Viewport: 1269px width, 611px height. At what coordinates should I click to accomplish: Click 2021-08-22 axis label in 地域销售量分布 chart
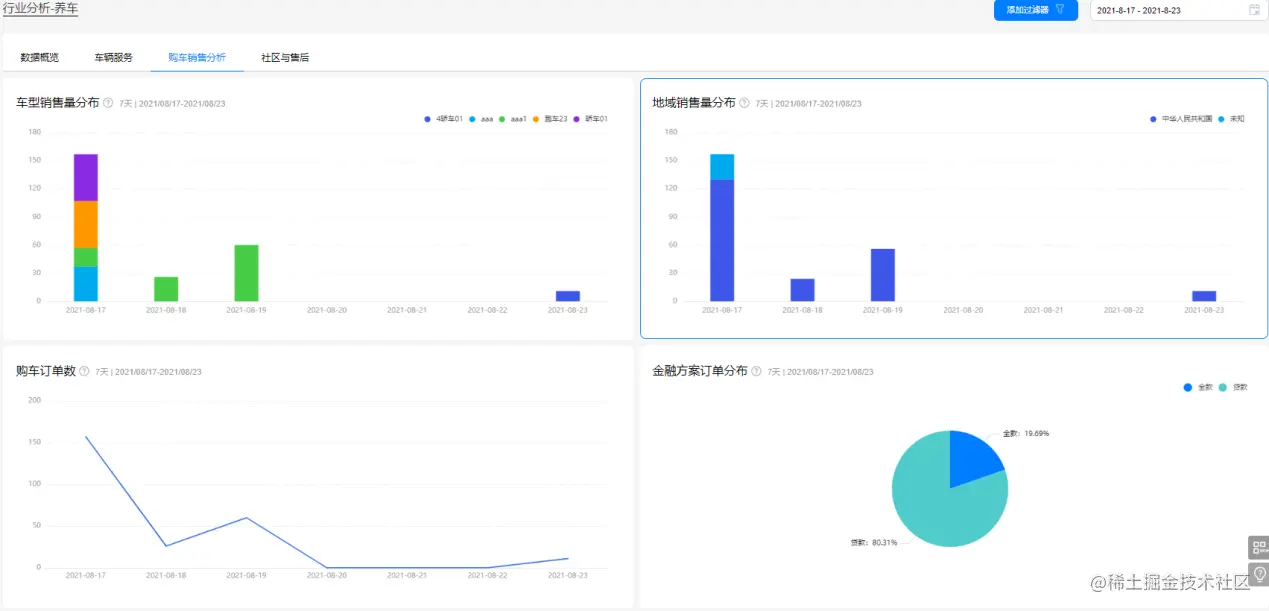point(1124,310)
